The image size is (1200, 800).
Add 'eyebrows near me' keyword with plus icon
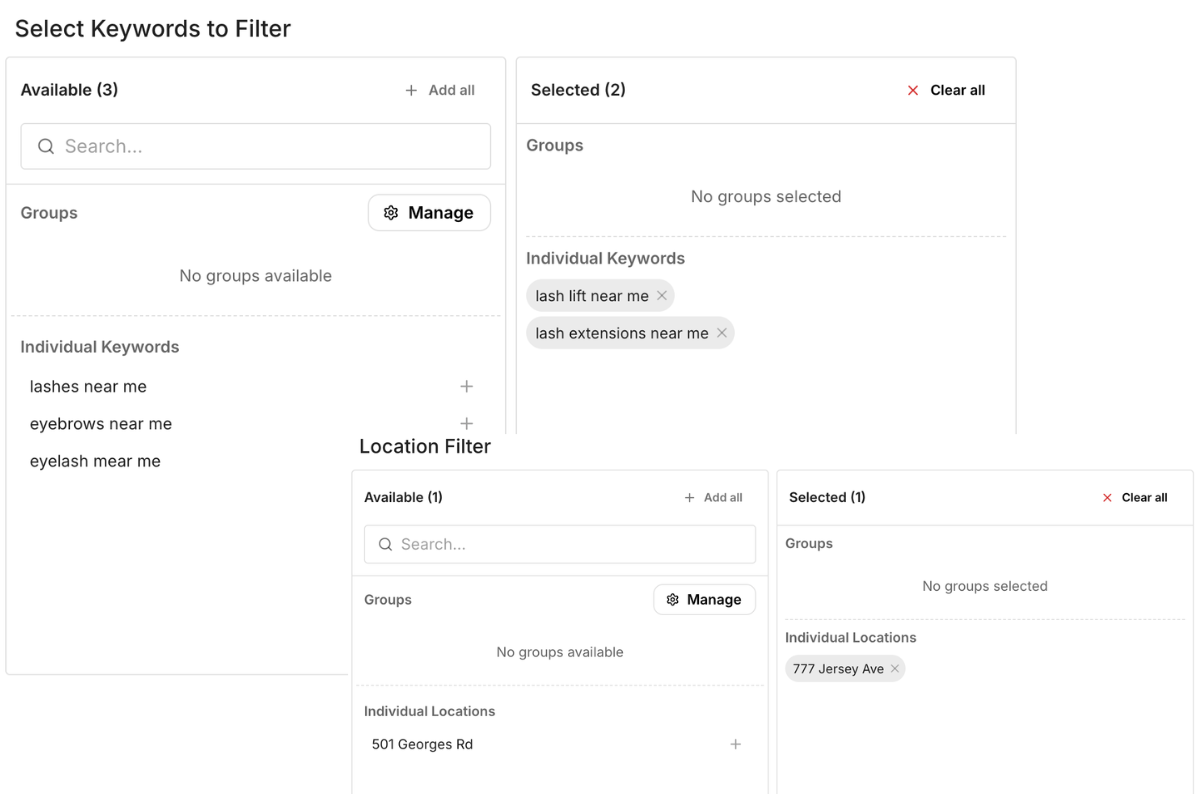pos(466,423)
